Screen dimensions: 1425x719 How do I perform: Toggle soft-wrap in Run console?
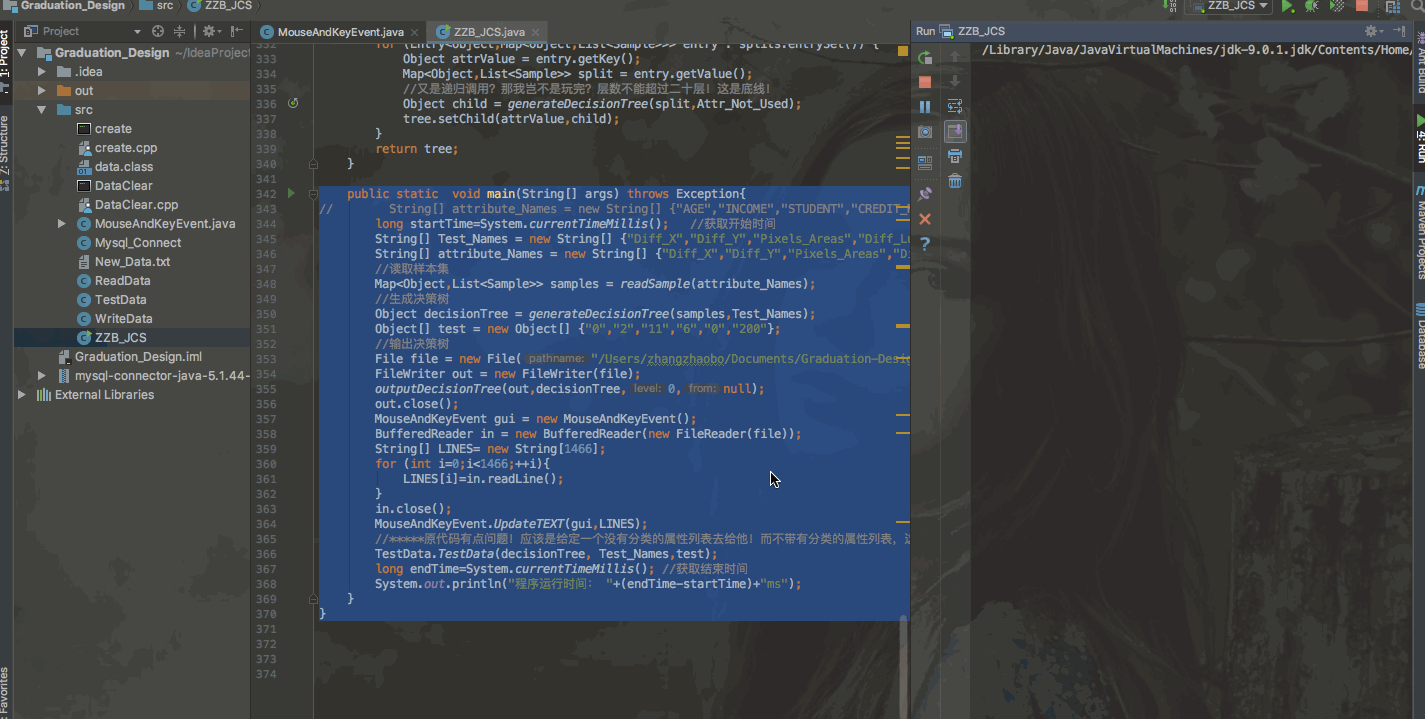pos(955,107)
